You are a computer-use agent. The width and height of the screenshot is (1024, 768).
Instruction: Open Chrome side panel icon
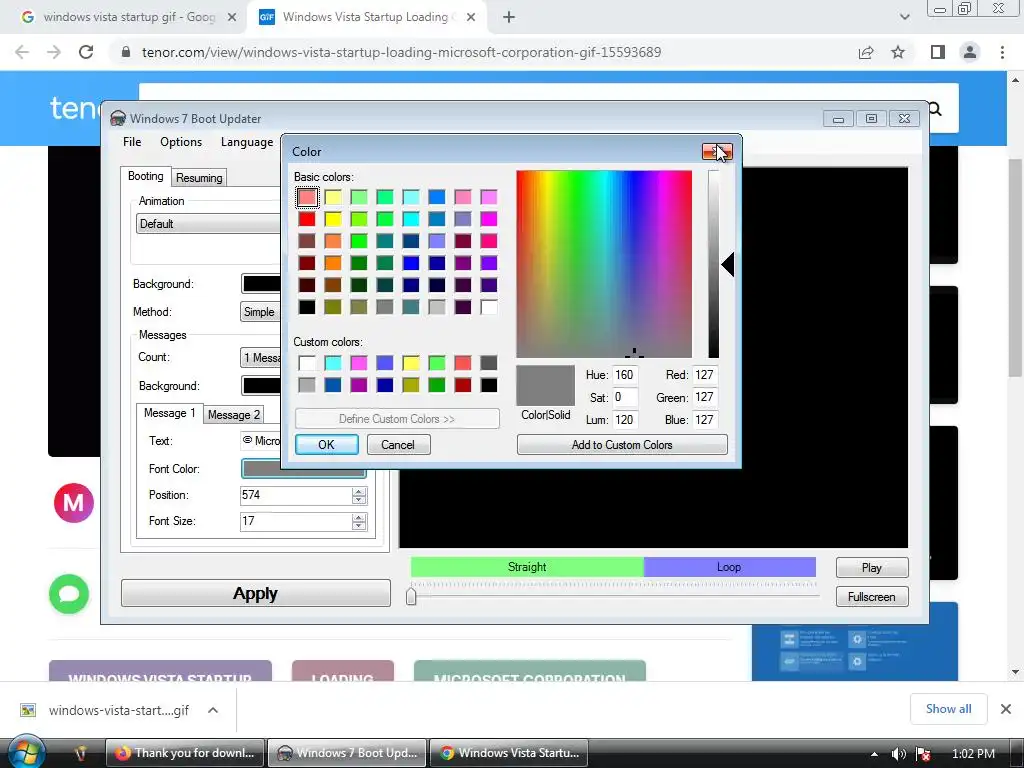point(938,52)
